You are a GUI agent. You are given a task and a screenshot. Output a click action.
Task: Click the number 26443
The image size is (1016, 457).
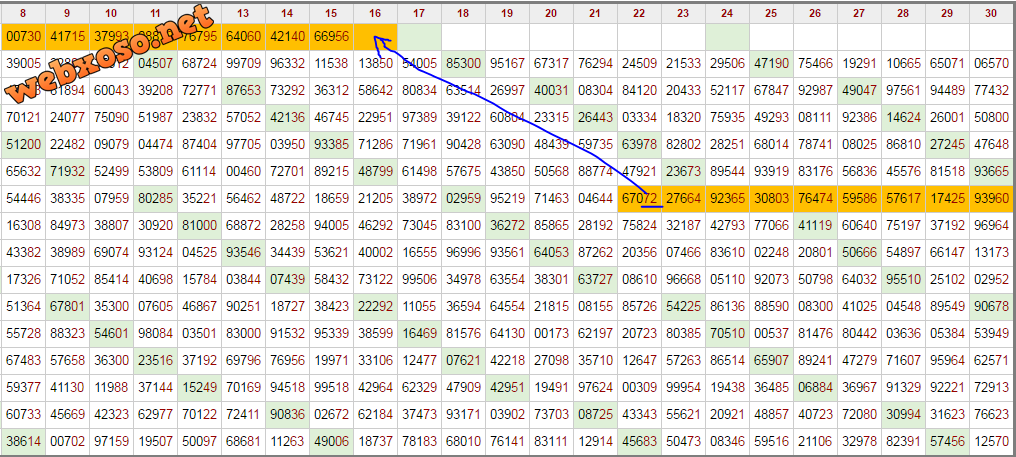595,118
